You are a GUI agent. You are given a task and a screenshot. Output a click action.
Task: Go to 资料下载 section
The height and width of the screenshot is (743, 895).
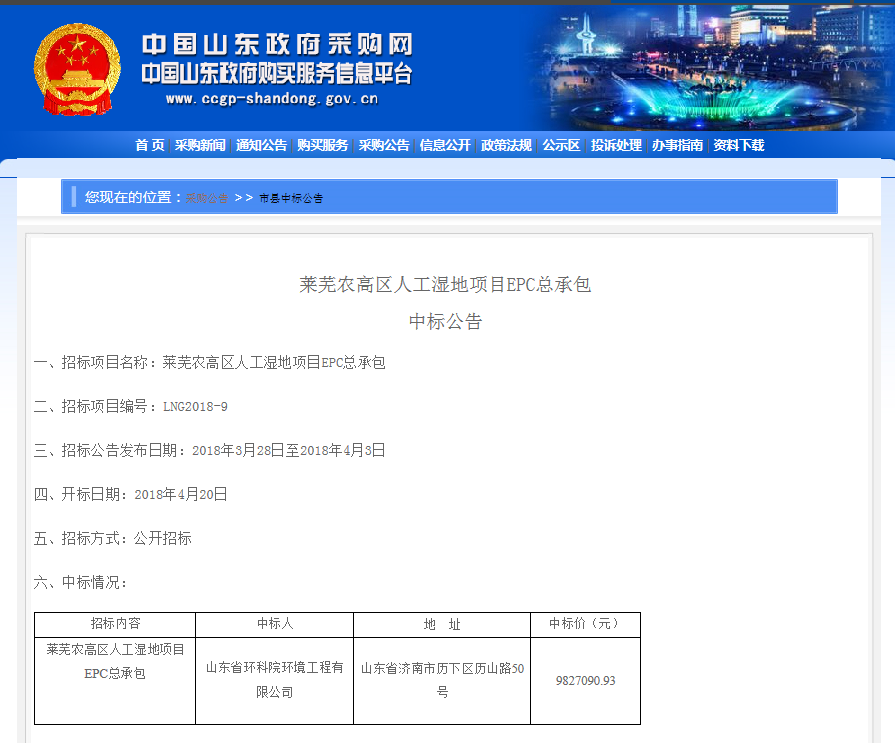(x=739, y=146)
